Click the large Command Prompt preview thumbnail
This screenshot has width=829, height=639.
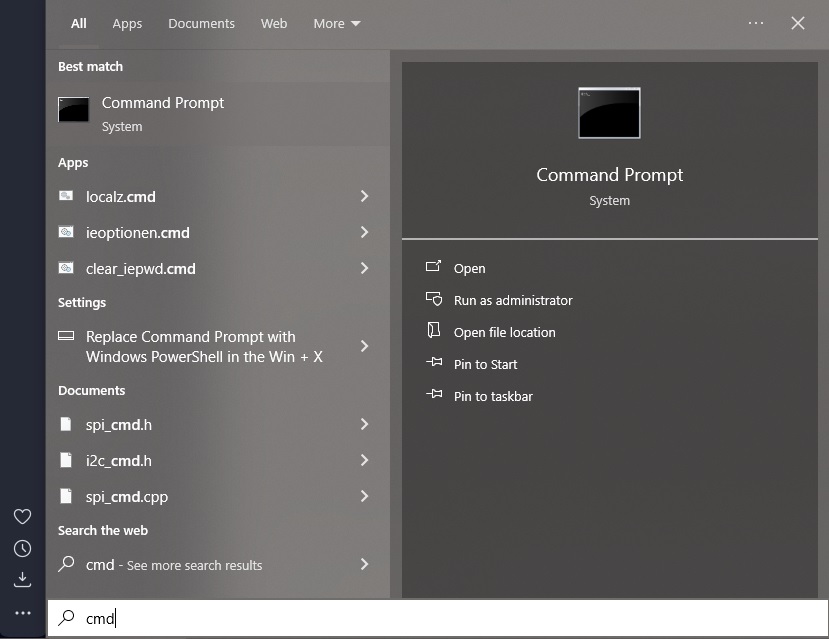click(x=609, y=113)
